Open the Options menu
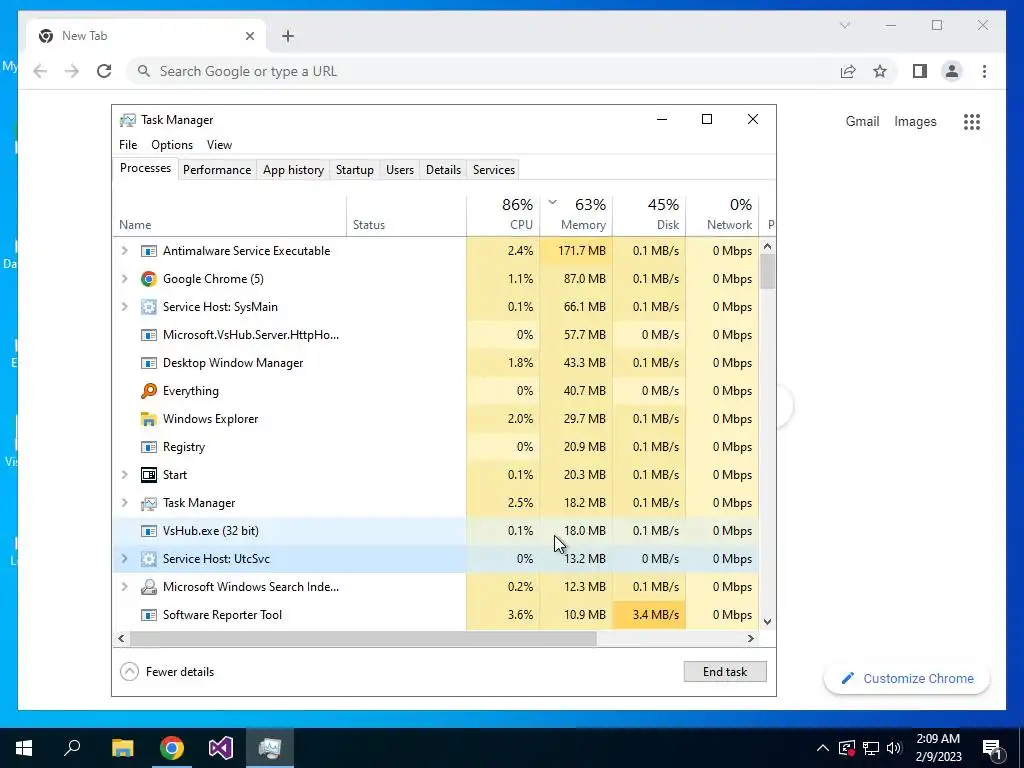 click(x=172, y=145)
